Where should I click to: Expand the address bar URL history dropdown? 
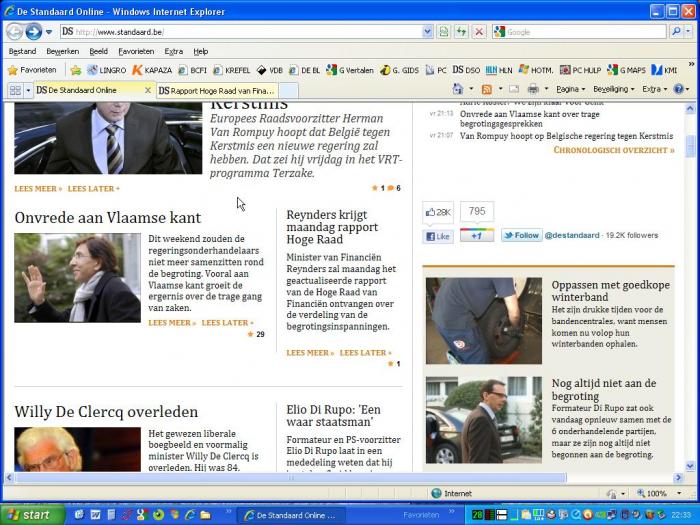click(x=427, y=32)
